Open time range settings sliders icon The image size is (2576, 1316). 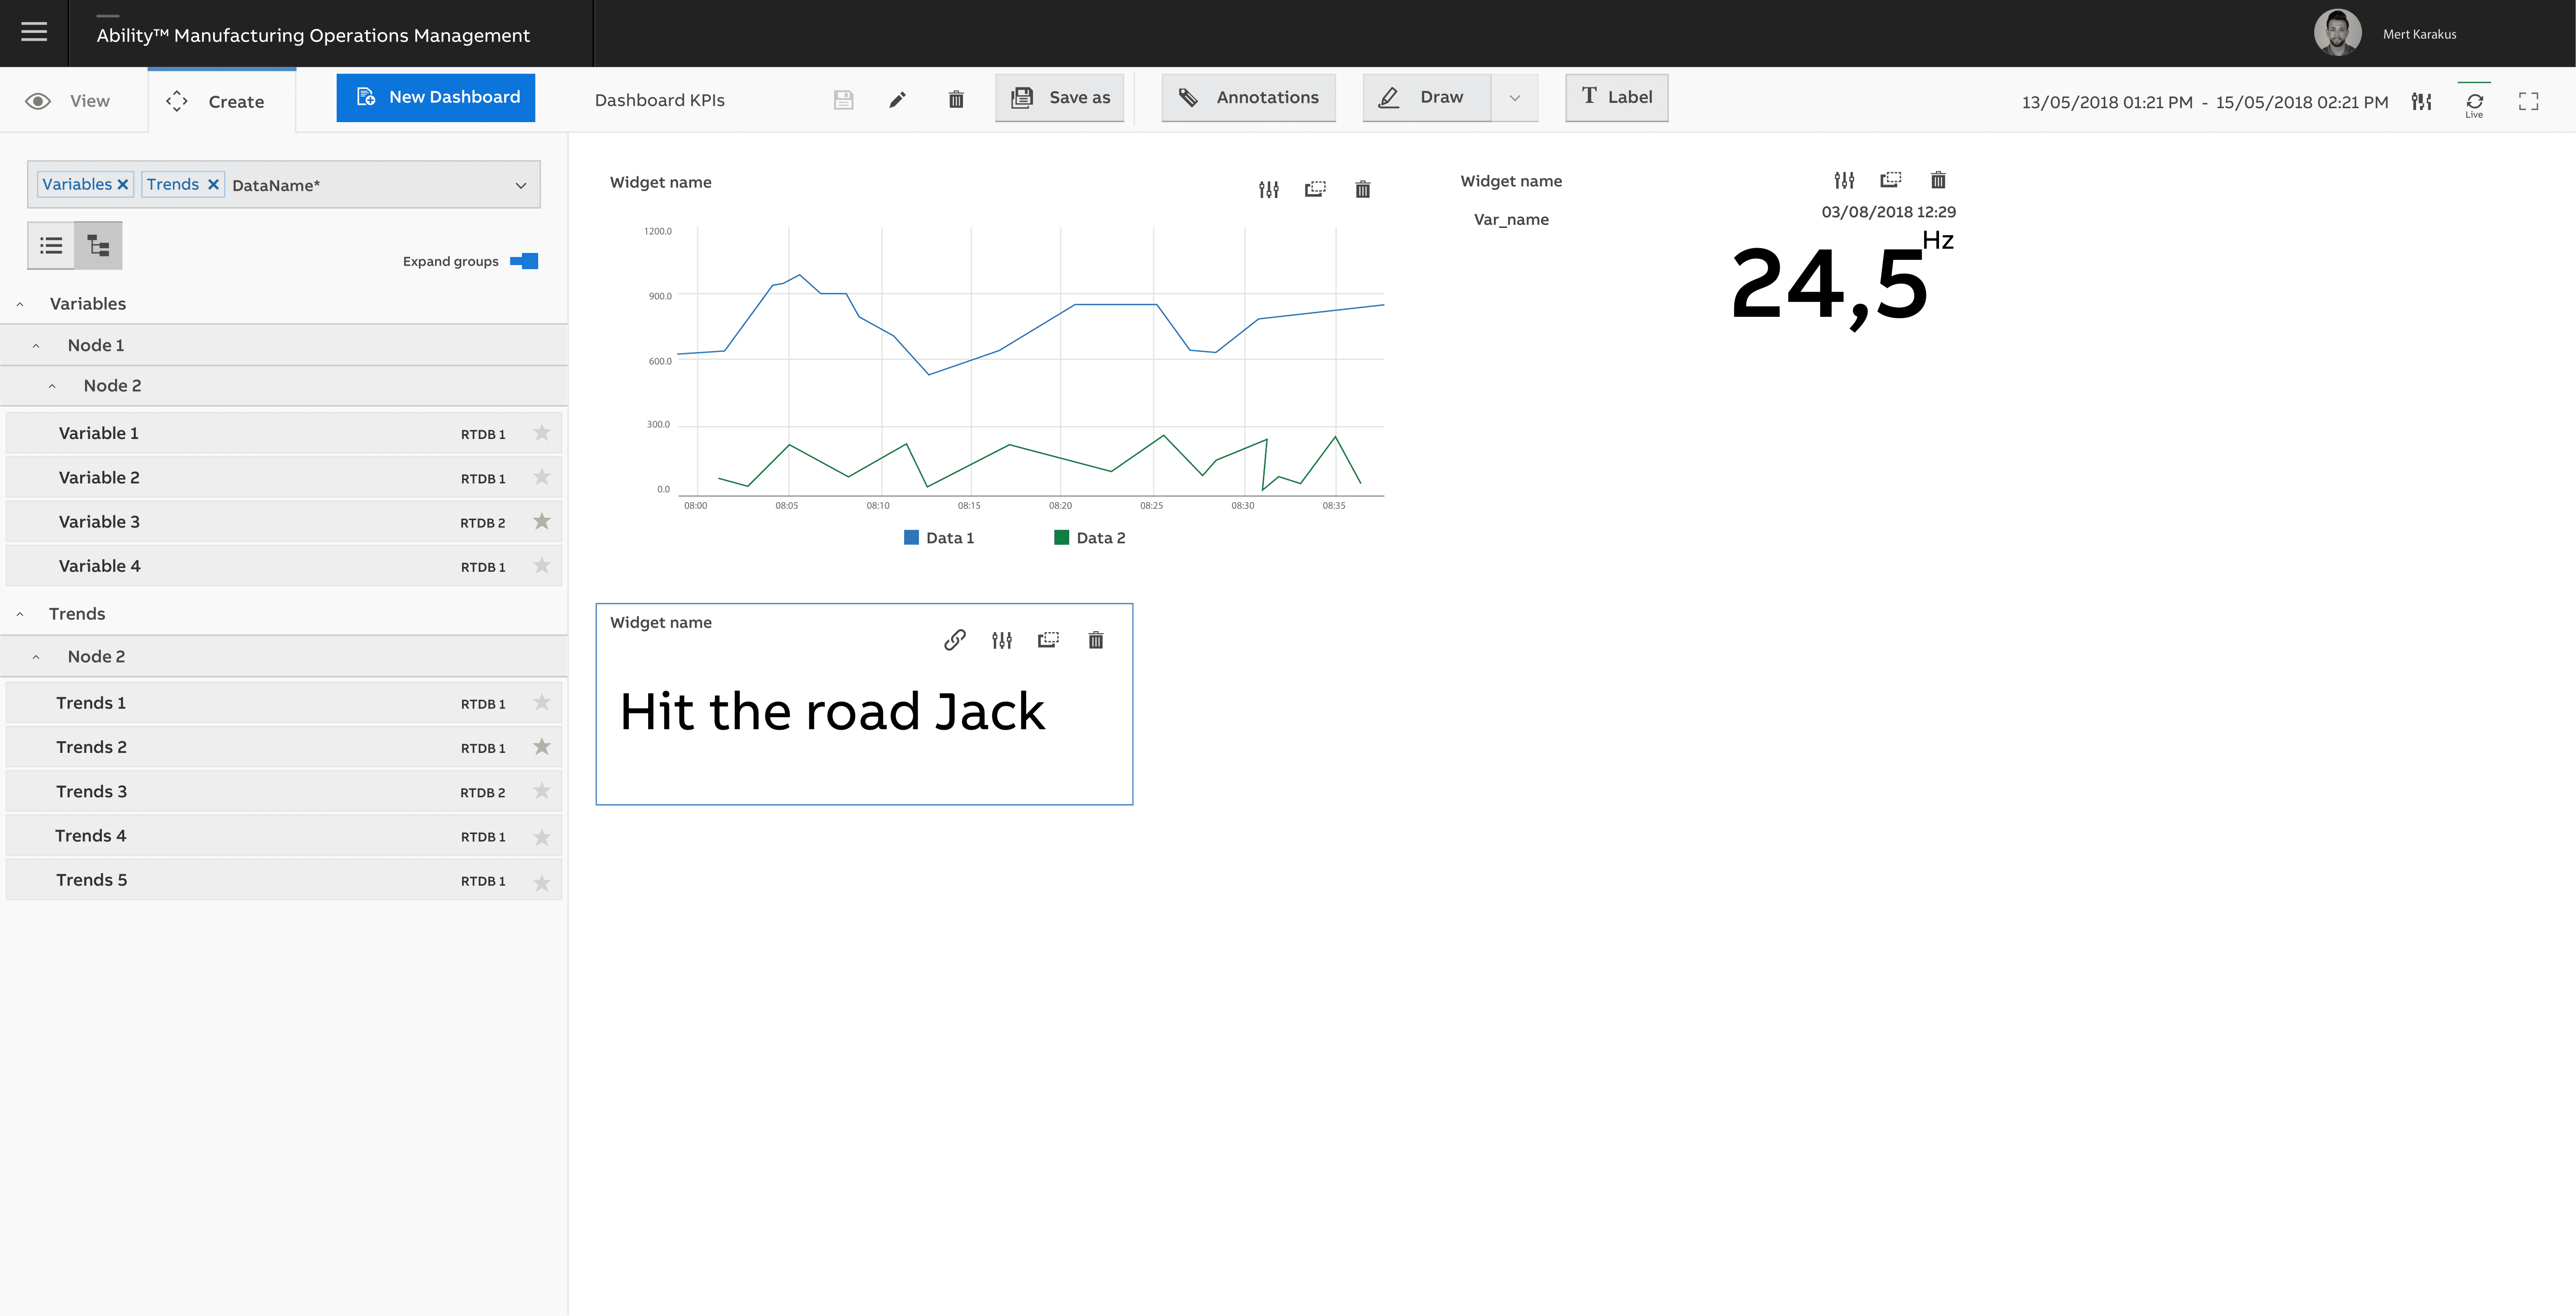coord(2421,101)
